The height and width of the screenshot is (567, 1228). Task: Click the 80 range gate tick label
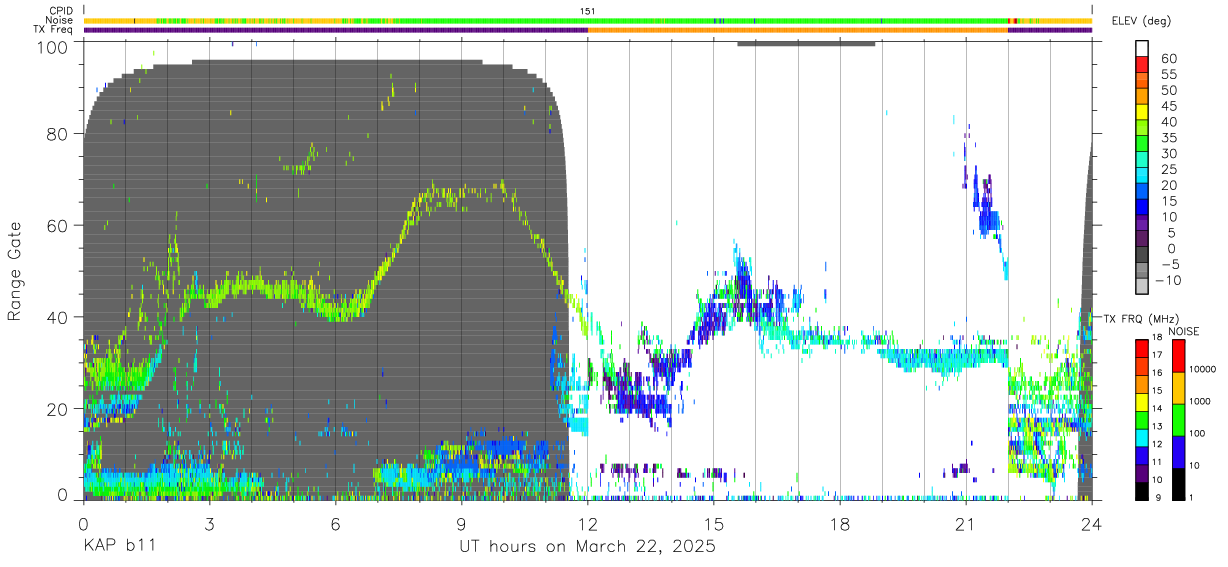coord(56,133)
